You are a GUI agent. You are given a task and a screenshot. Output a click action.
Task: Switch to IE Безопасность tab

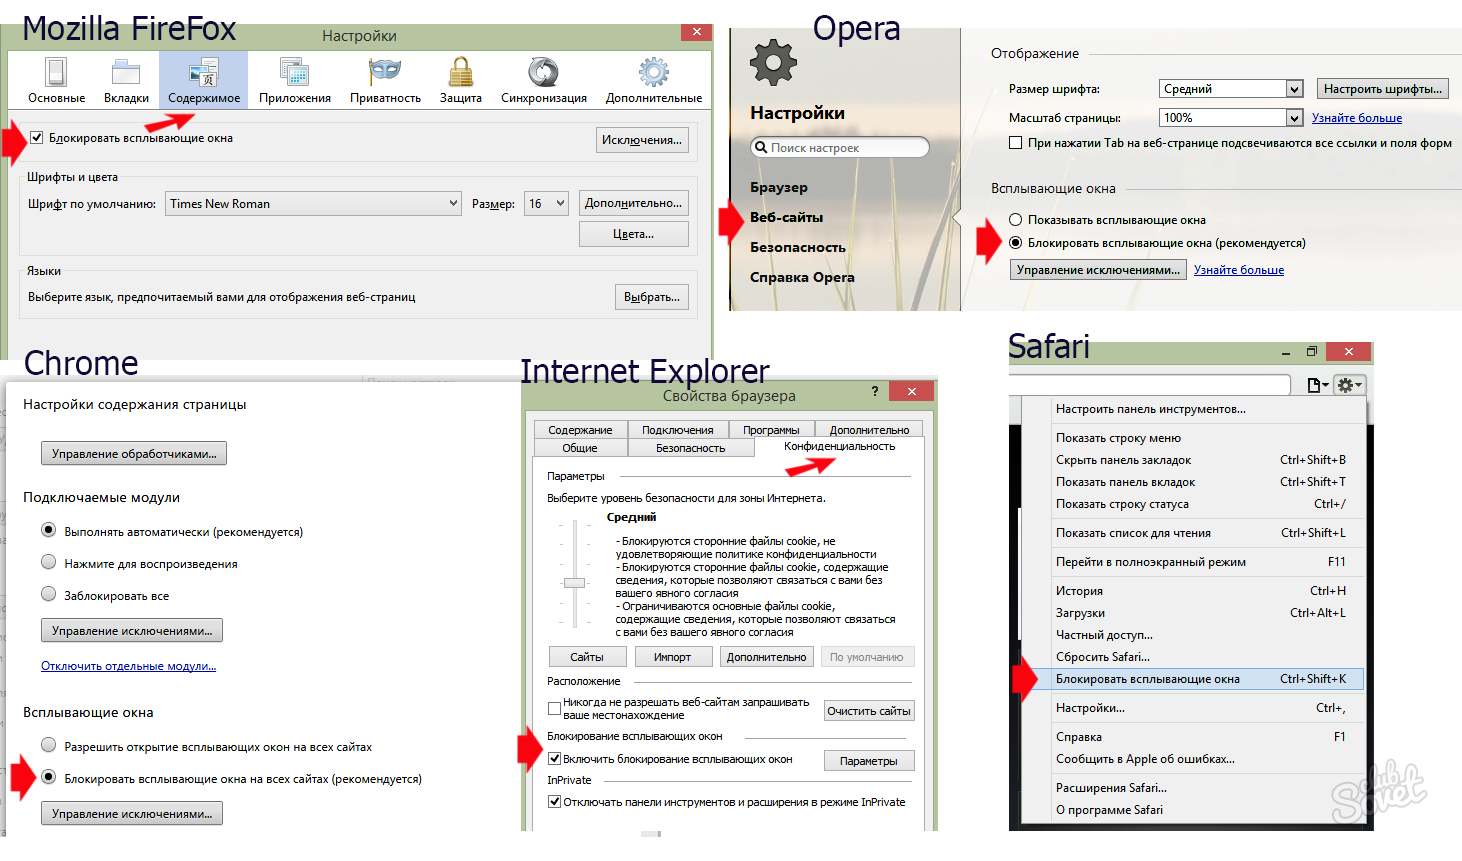click(690, 448)
